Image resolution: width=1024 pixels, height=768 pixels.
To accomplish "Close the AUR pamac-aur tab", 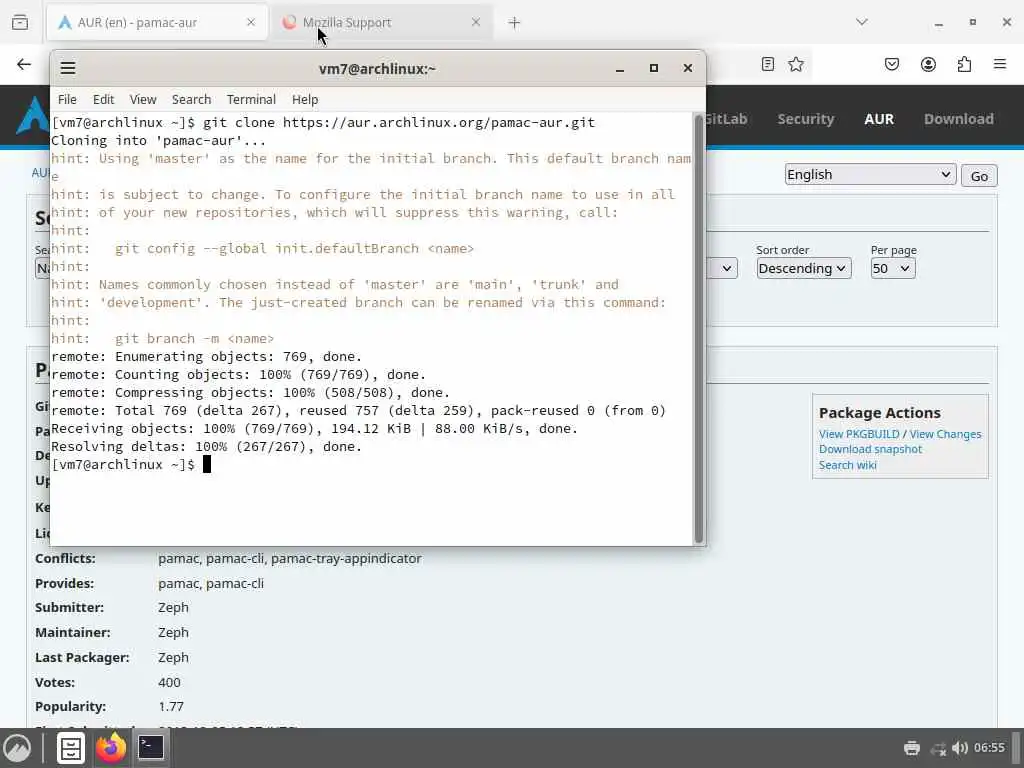I will click(251, 22).
